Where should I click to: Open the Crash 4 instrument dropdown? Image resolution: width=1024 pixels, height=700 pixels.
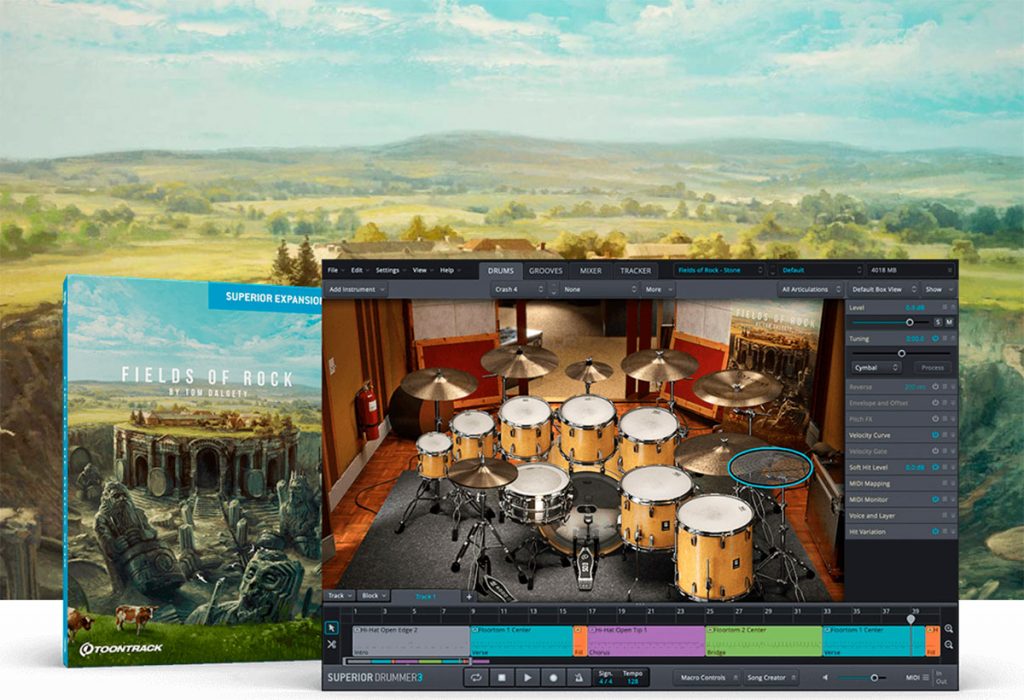click(519, 289)
